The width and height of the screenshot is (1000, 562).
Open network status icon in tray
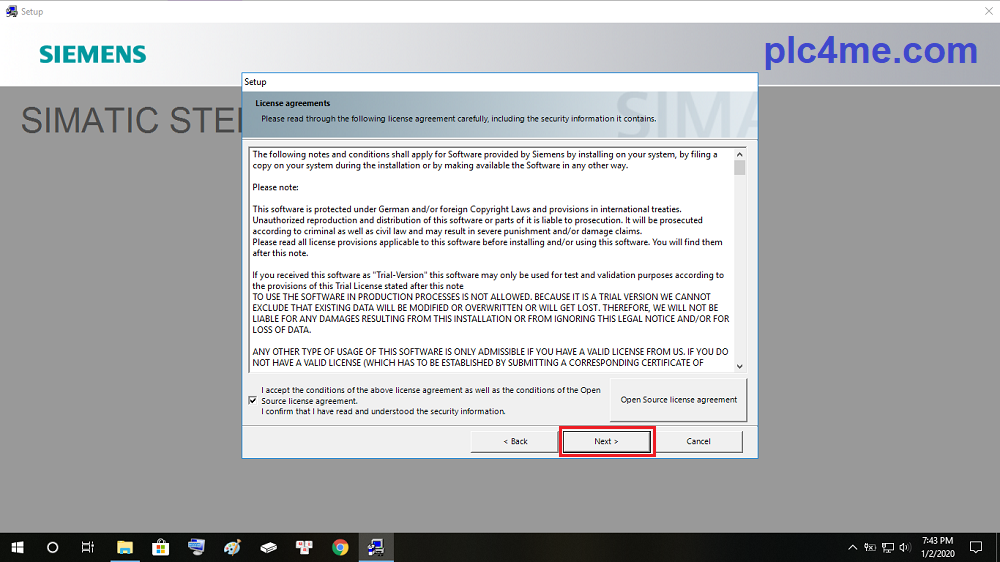pos(887,547)
